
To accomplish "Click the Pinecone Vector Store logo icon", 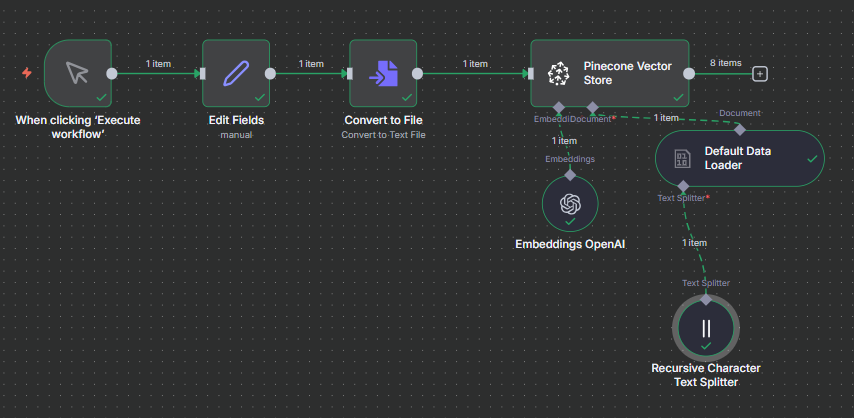I will (x=557, y=73).
